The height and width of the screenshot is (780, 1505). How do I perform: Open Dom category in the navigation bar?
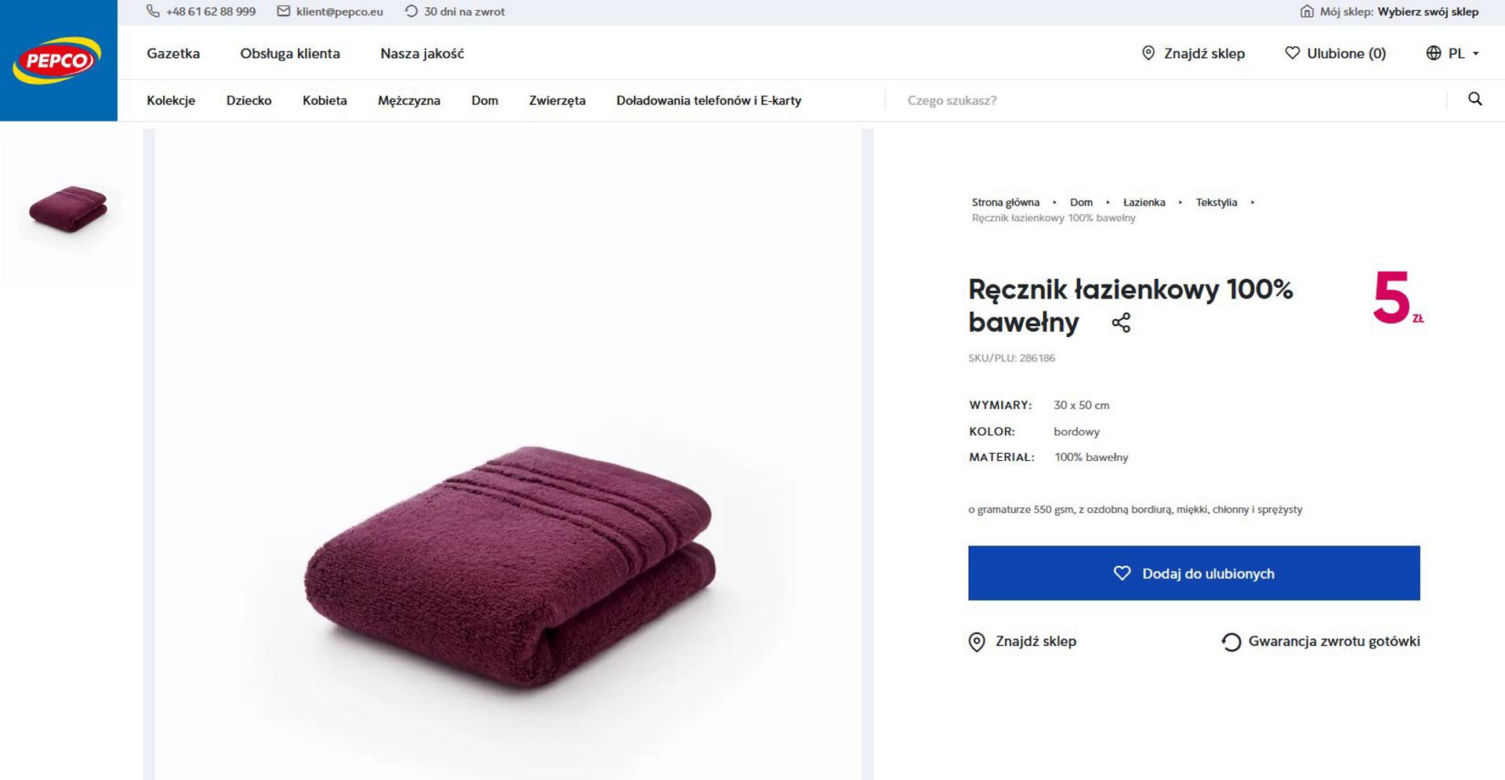[485, 100]
